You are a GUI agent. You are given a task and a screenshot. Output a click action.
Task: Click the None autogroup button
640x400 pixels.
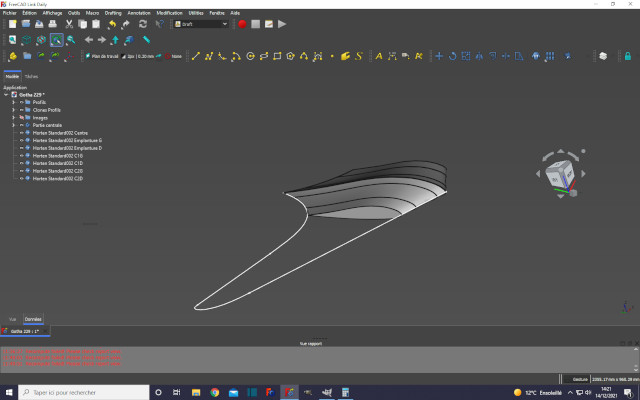(173, 56)
